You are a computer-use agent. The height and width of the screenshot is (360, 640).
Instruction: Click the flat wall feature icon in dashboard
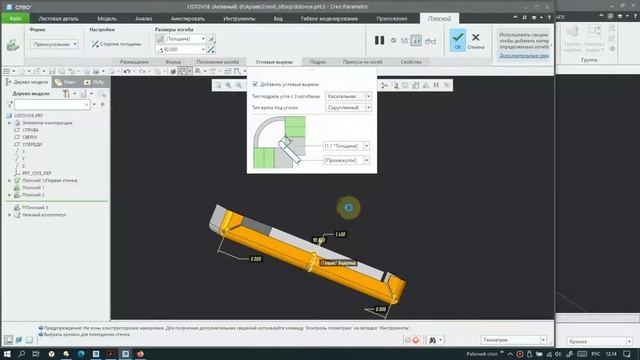click(x=13, y=44)
